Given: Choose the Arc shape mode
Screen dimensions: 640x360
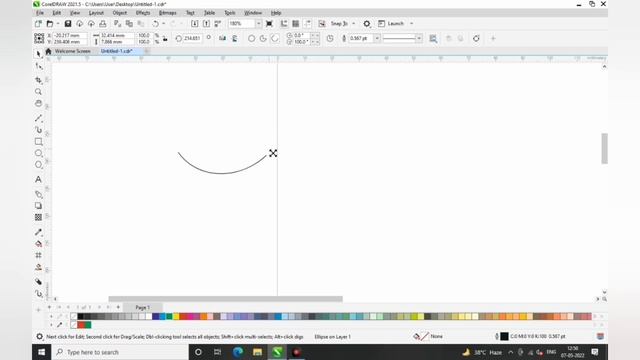Looking at the screenshot, I should point(275,38).
